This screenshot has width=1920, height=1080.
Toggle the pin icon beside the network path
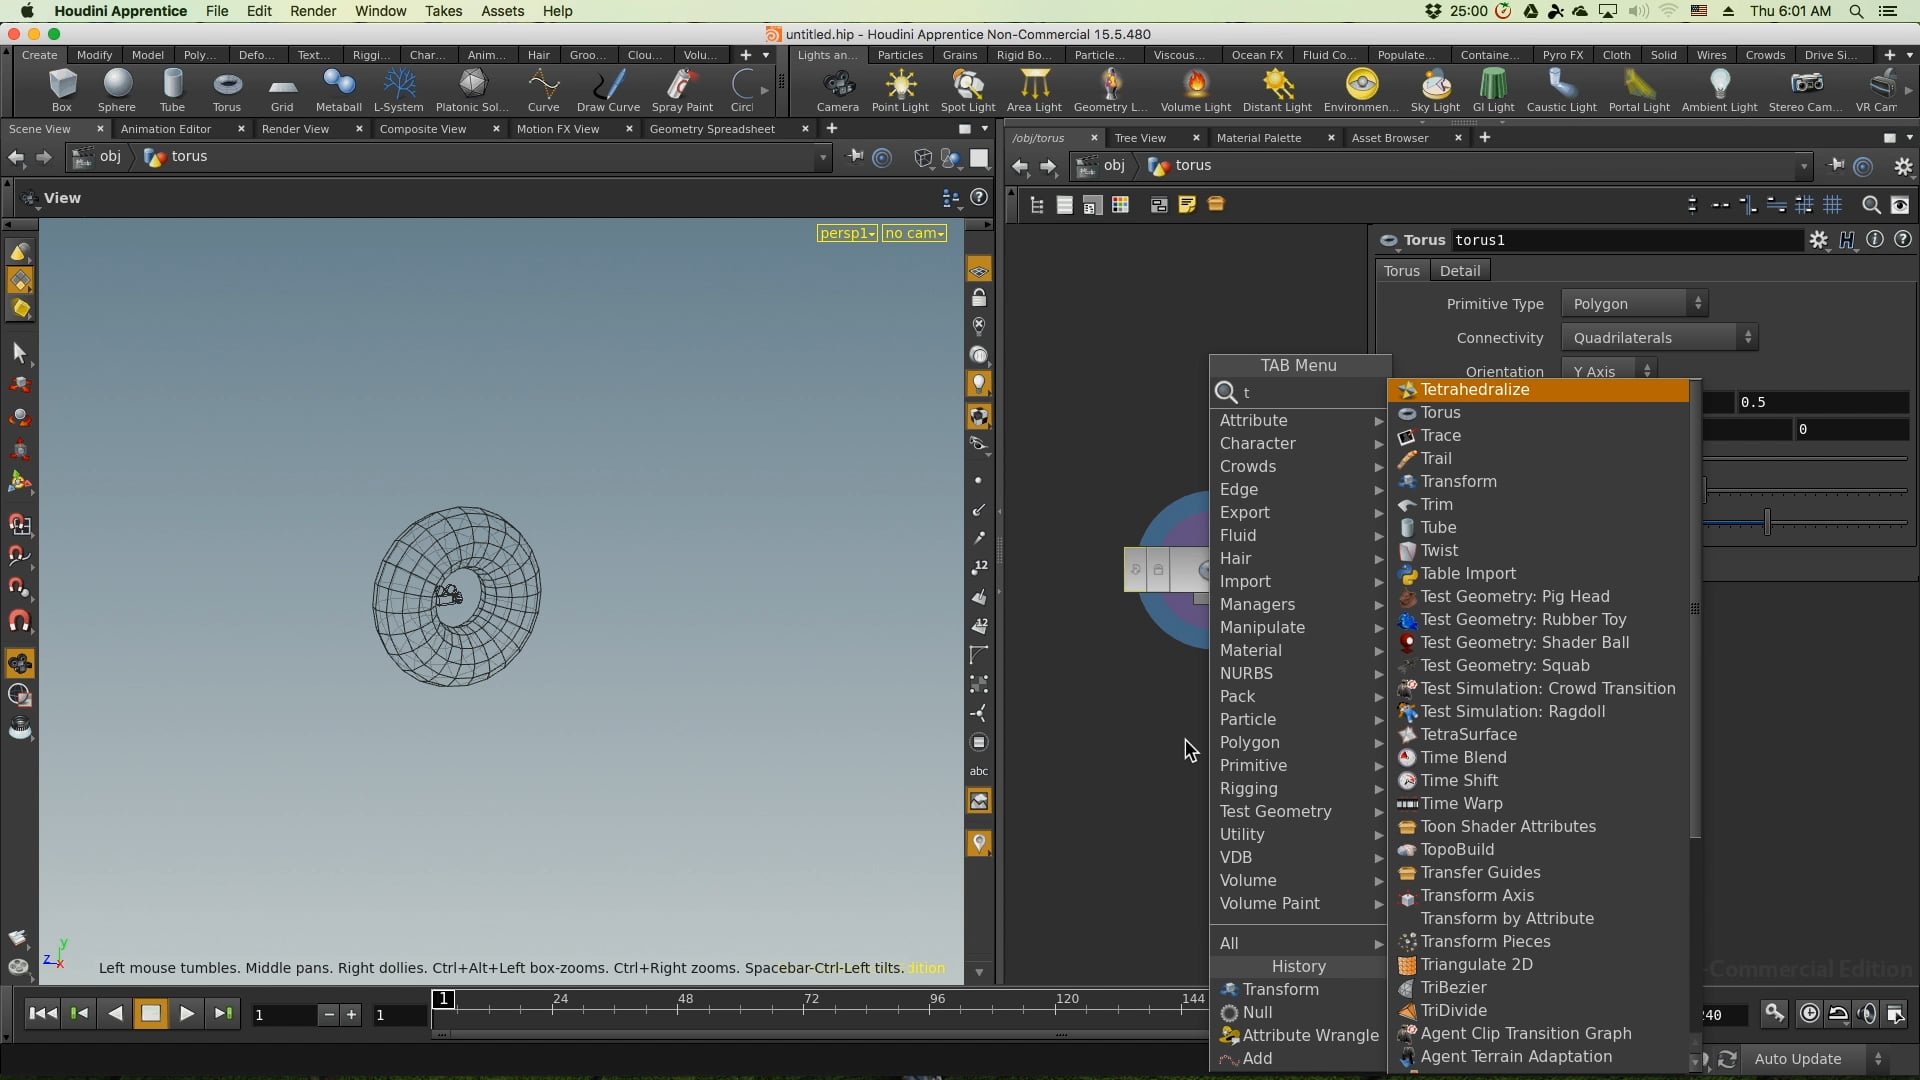click(1836, 166)
